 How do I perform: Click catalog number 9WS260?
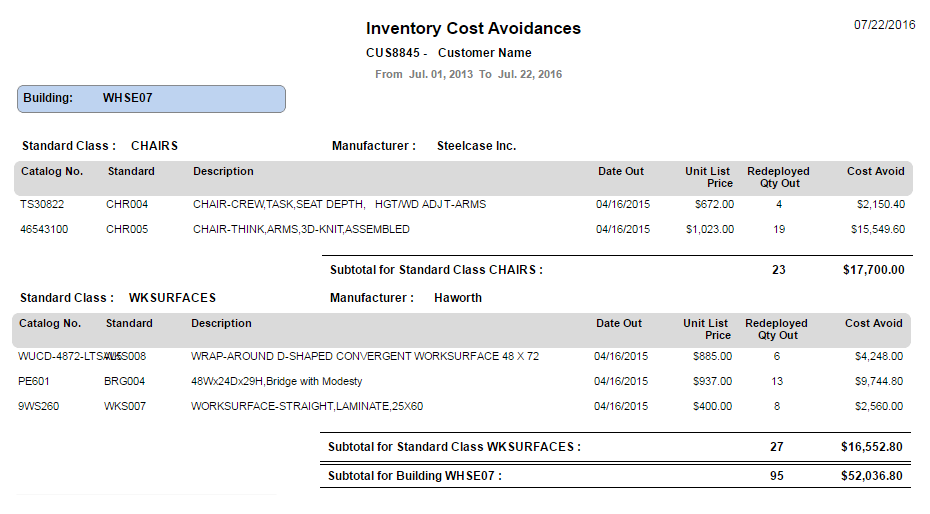click(x=39, y=406)
